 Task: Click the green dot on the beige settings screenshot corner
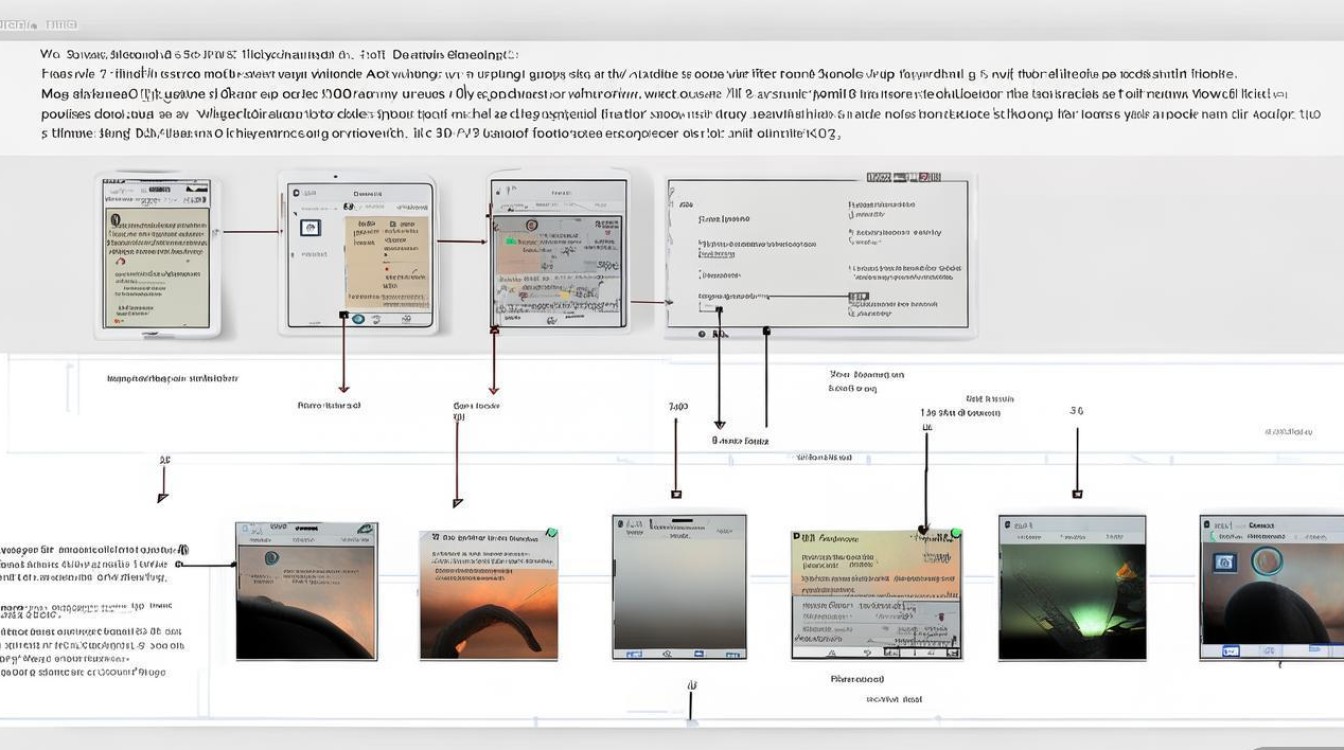(955, 534)
